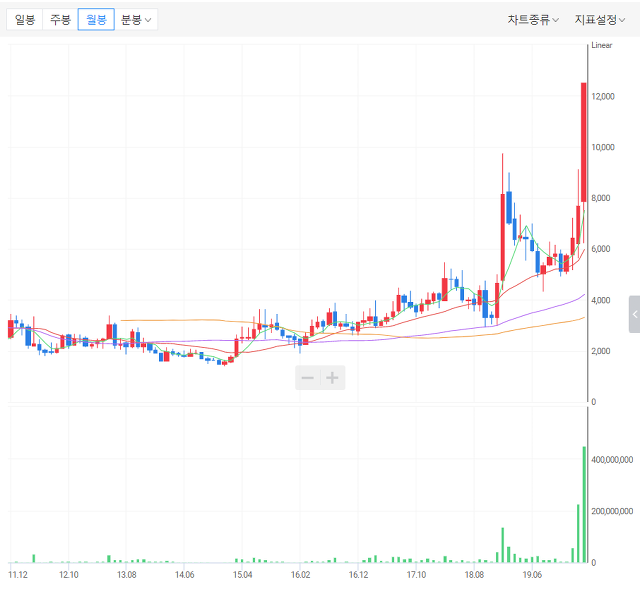This screenshot has width=640, height=589.
Task: Click the 200,000,000 volume axis label
Action: [x=612, y=511]
